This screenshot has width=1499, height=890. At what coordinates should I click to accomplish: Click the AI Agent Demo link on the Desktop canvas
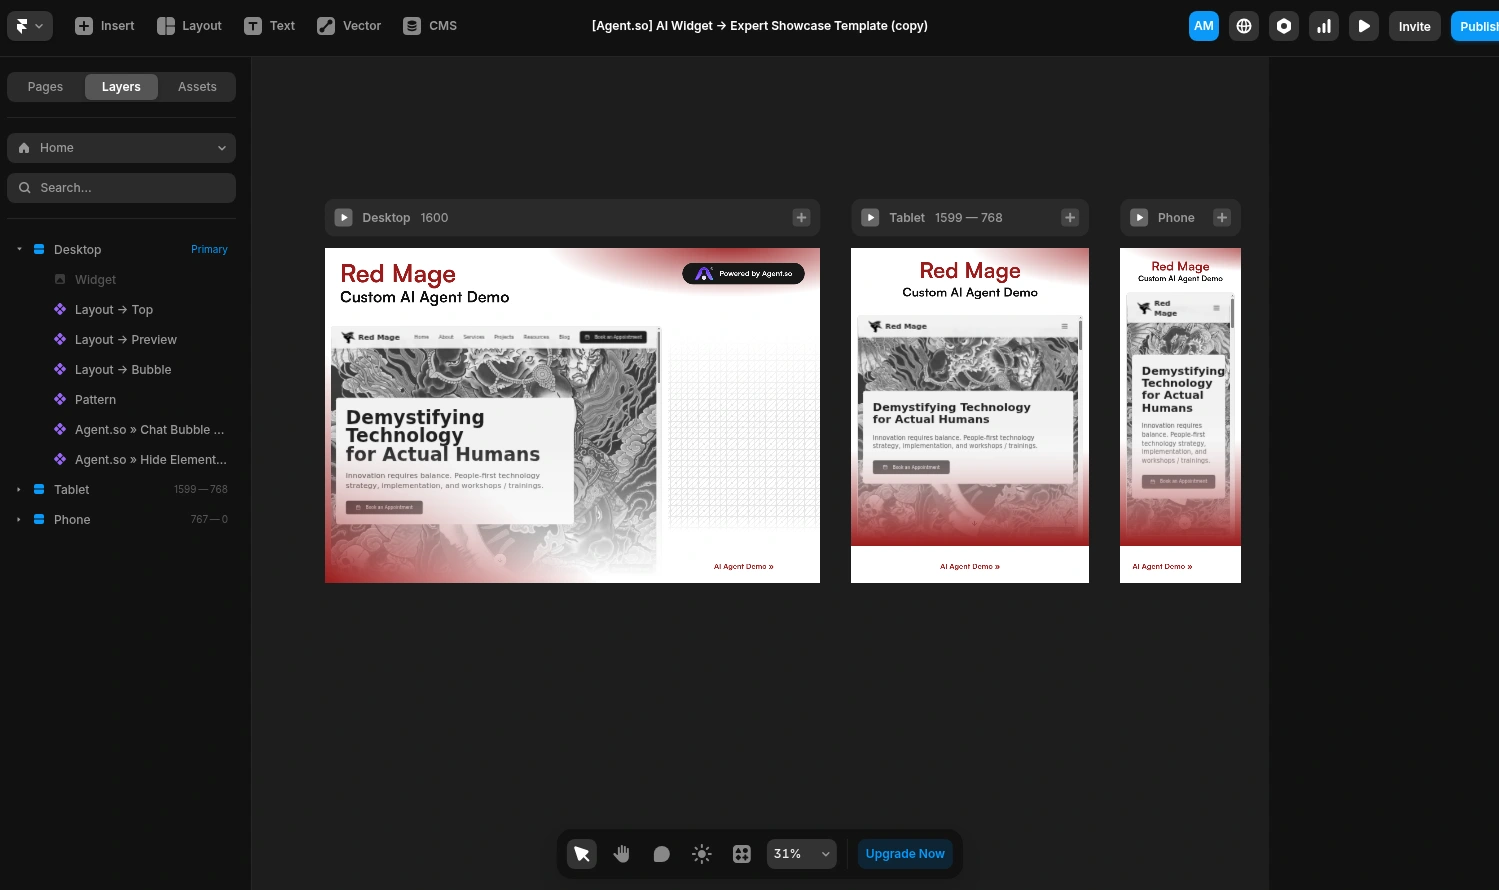(x=743, y=566)
